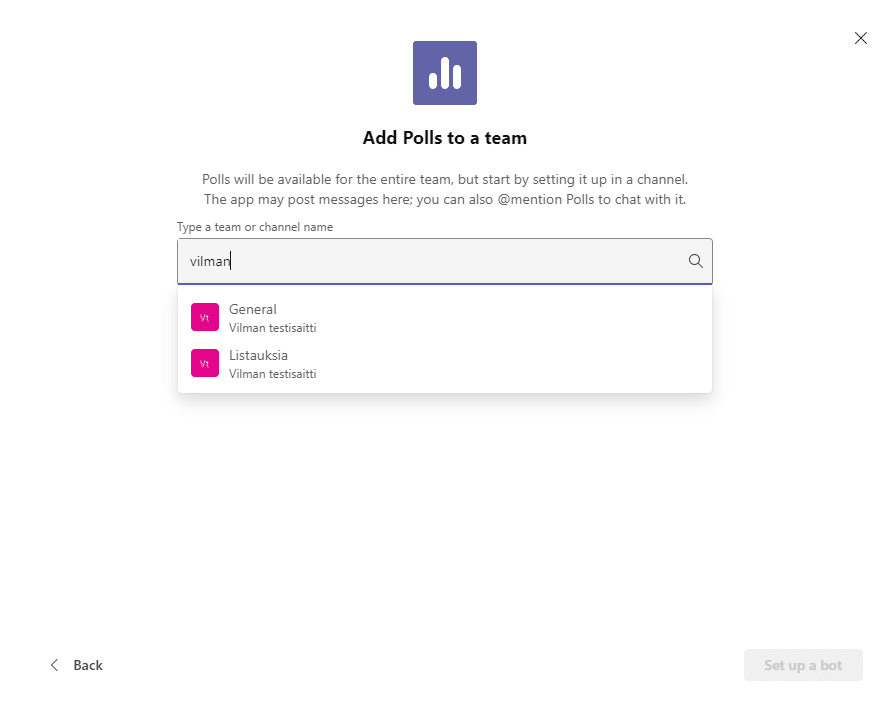The height and width of the screenshot is (705, 887).
Task: Click the Back button
Action: pos(88,665)
